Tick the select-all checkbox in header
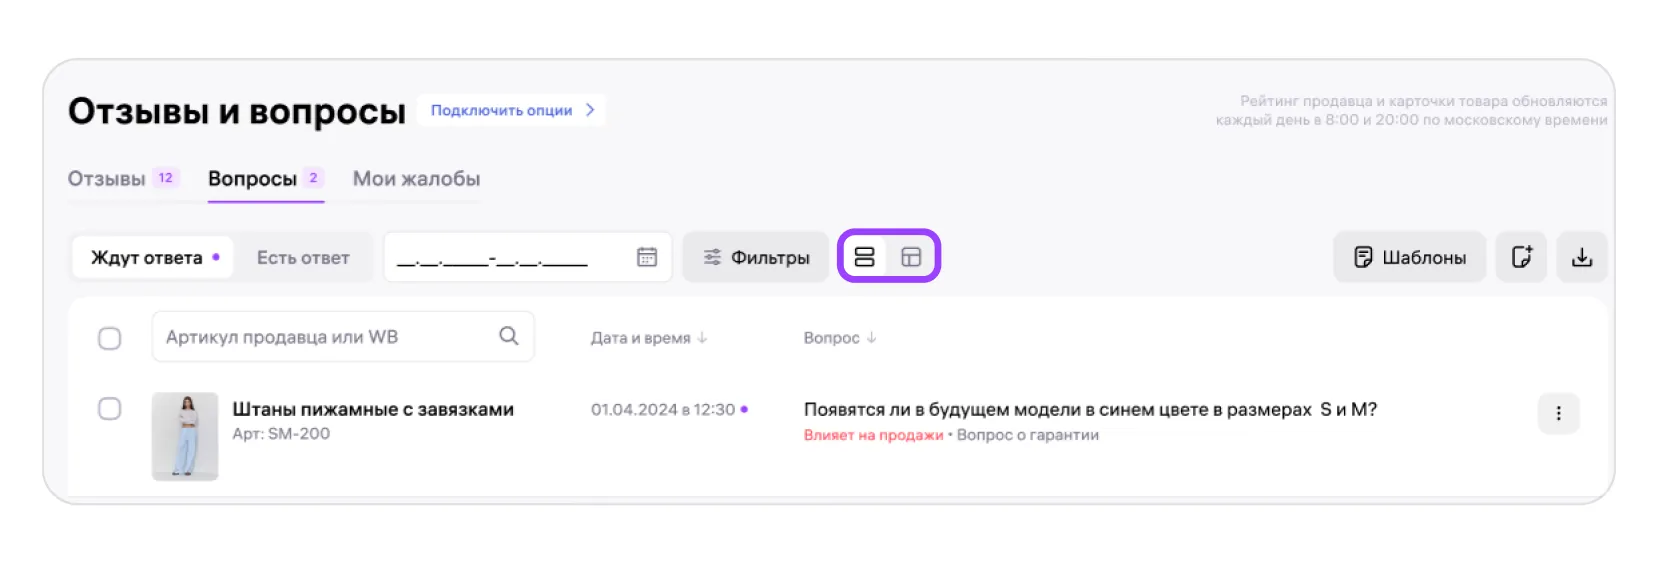This screenshot has width=1655, height=563. 110,338
